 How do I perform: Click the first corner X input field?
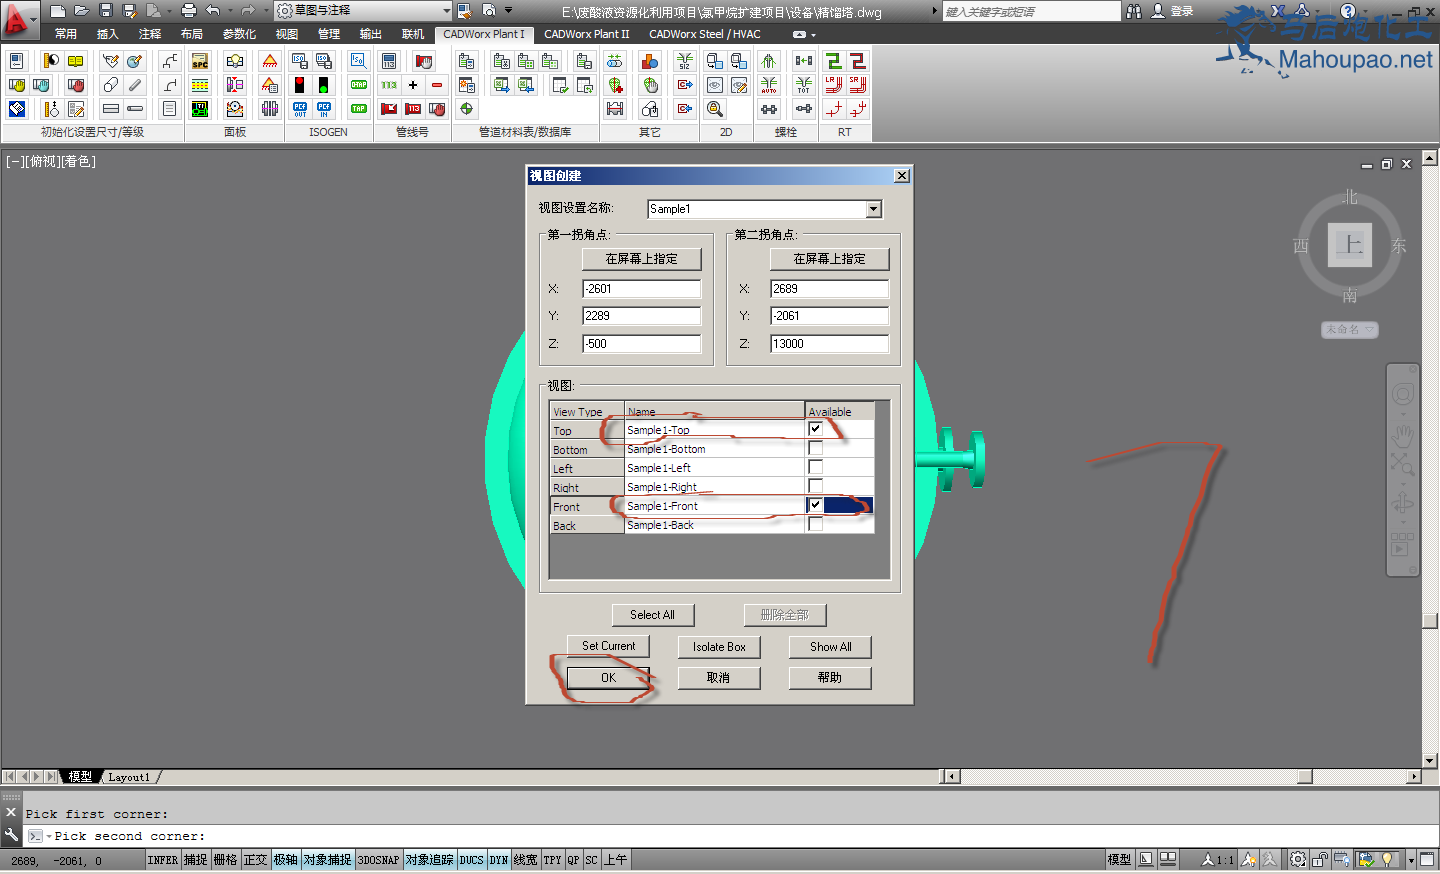[641, 289]
